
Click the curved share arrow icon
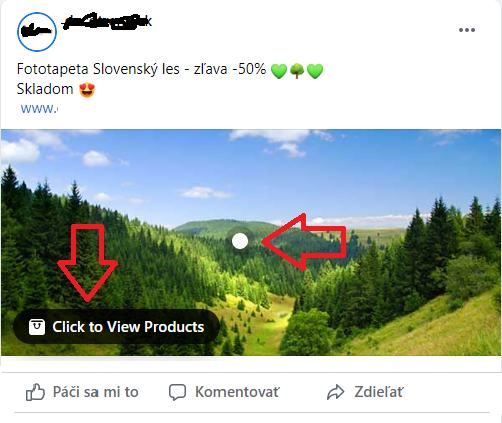coord(335,392)
